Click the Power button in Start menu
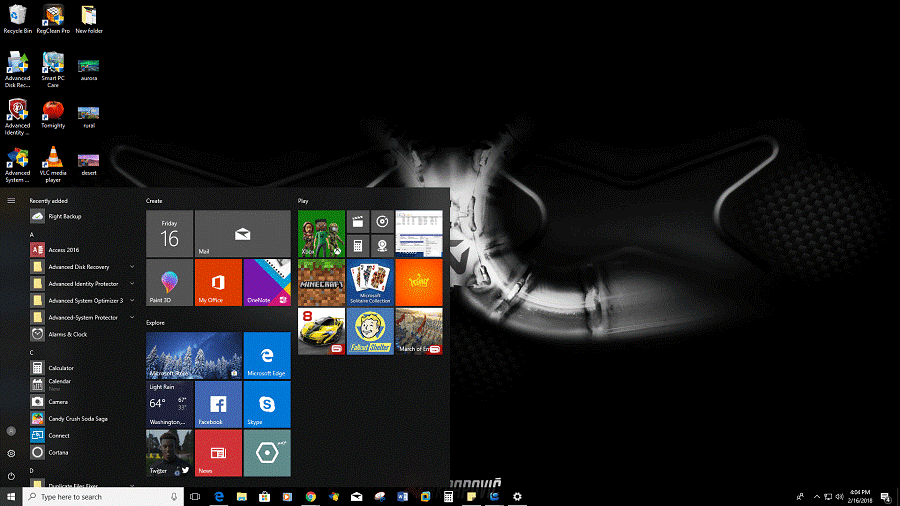Viewport: 900px width, 506px height. click(11, 476)
